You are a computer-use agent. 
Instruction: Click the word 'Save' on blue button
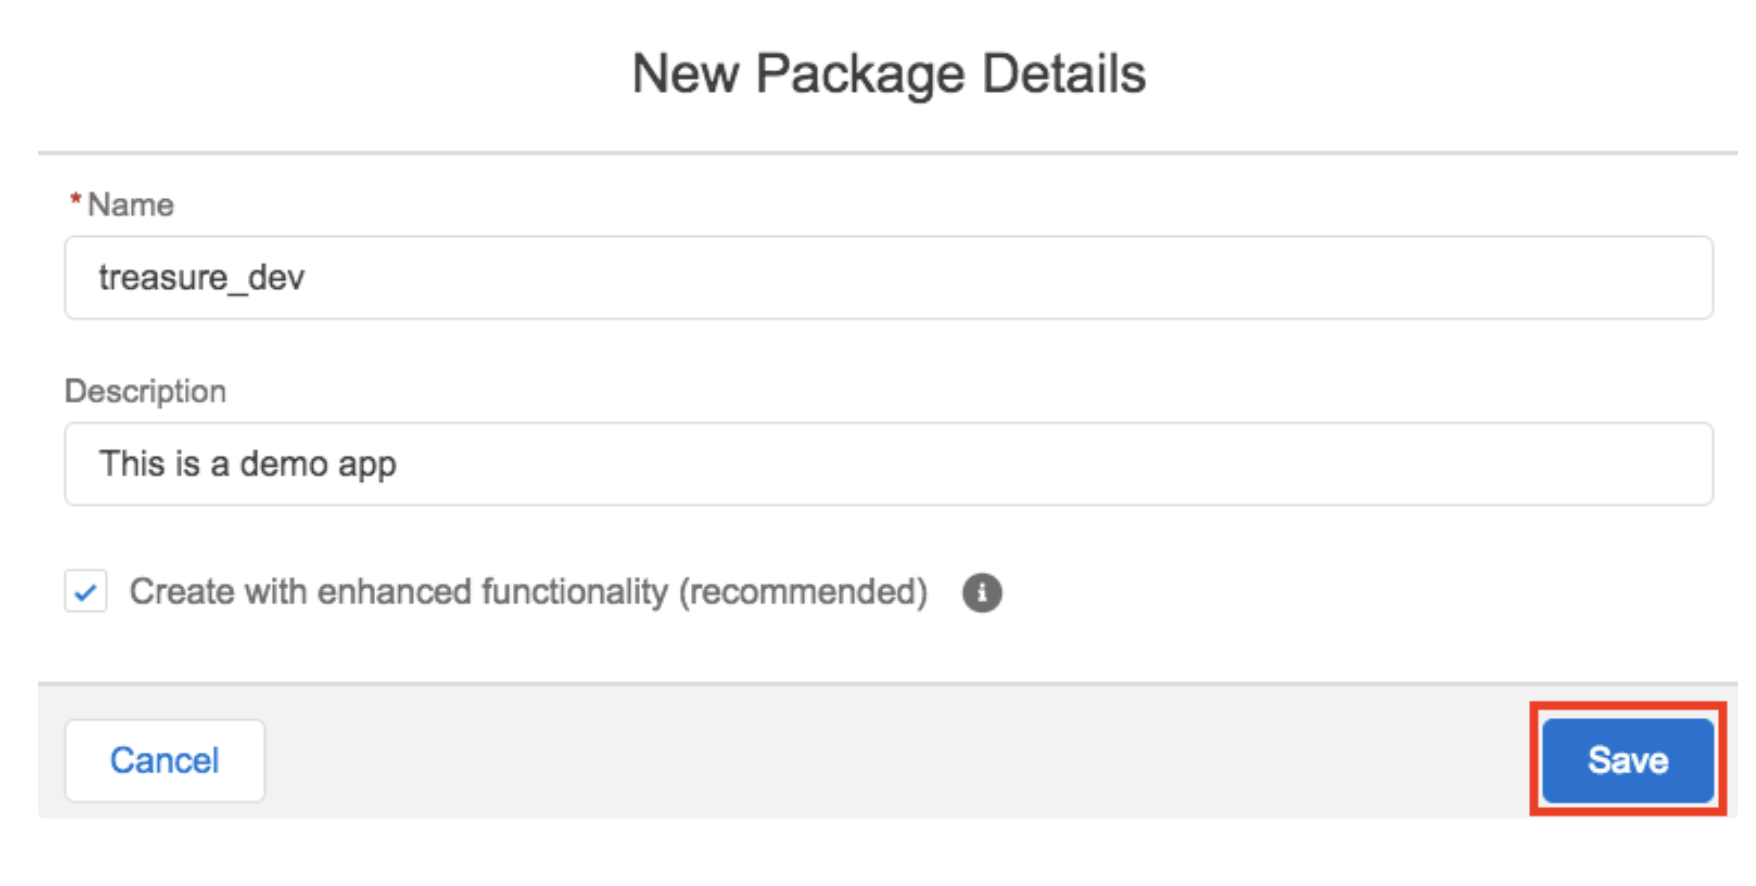(x=1627, y=760)
